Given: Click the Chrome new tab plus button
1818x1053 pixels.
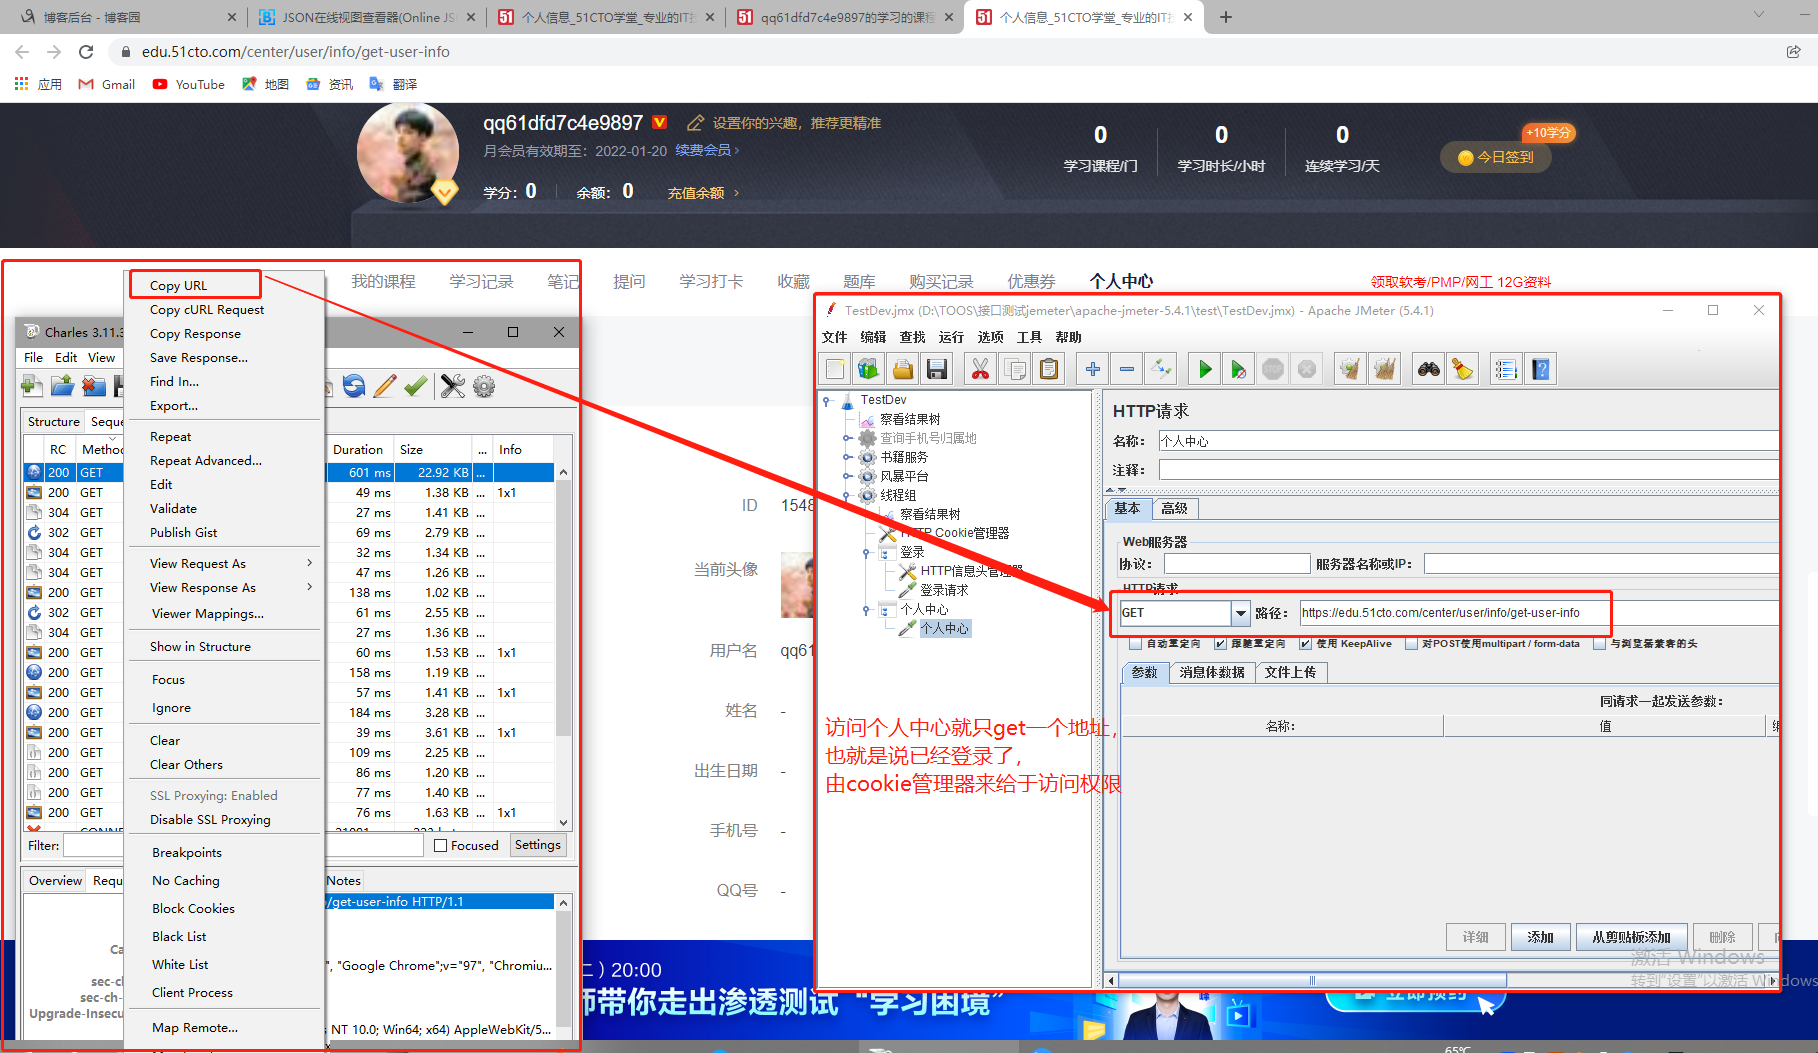Looking at the screenshot, I should [x=1225, y=17].
